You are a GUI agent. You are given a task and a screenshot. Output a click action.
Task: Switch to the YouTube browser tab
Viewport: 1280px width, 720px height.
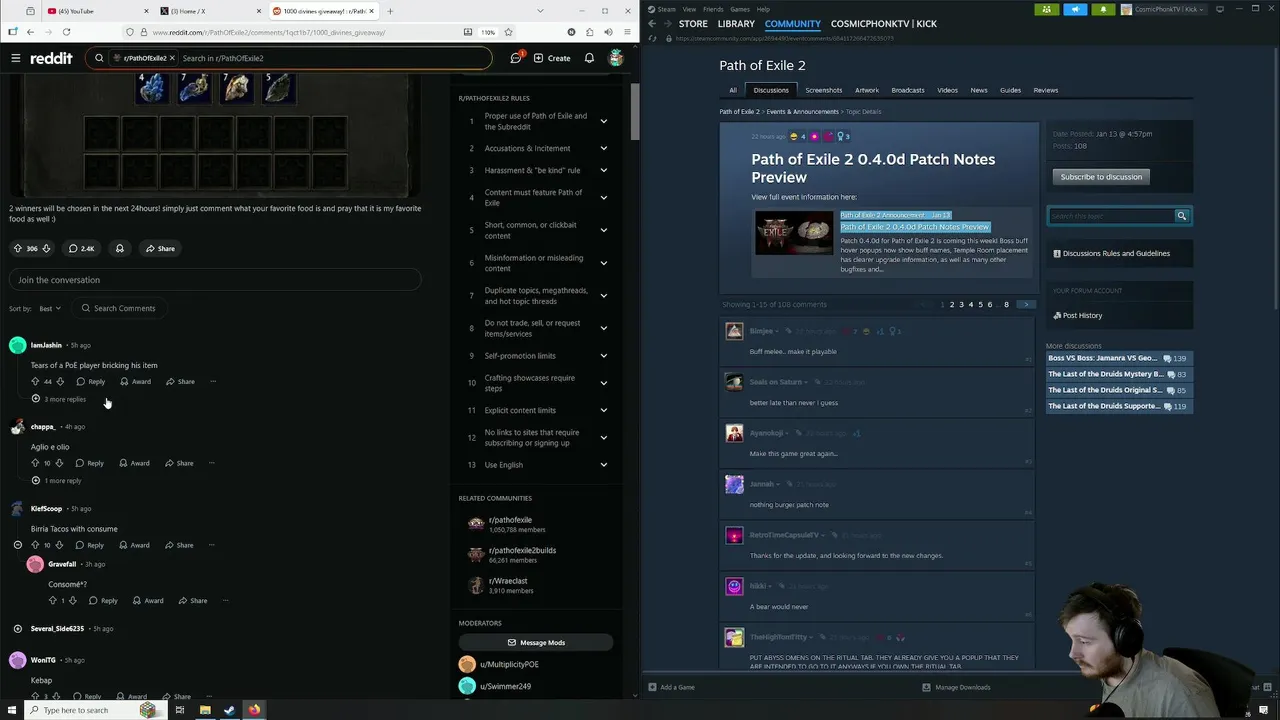coord(98,11)
